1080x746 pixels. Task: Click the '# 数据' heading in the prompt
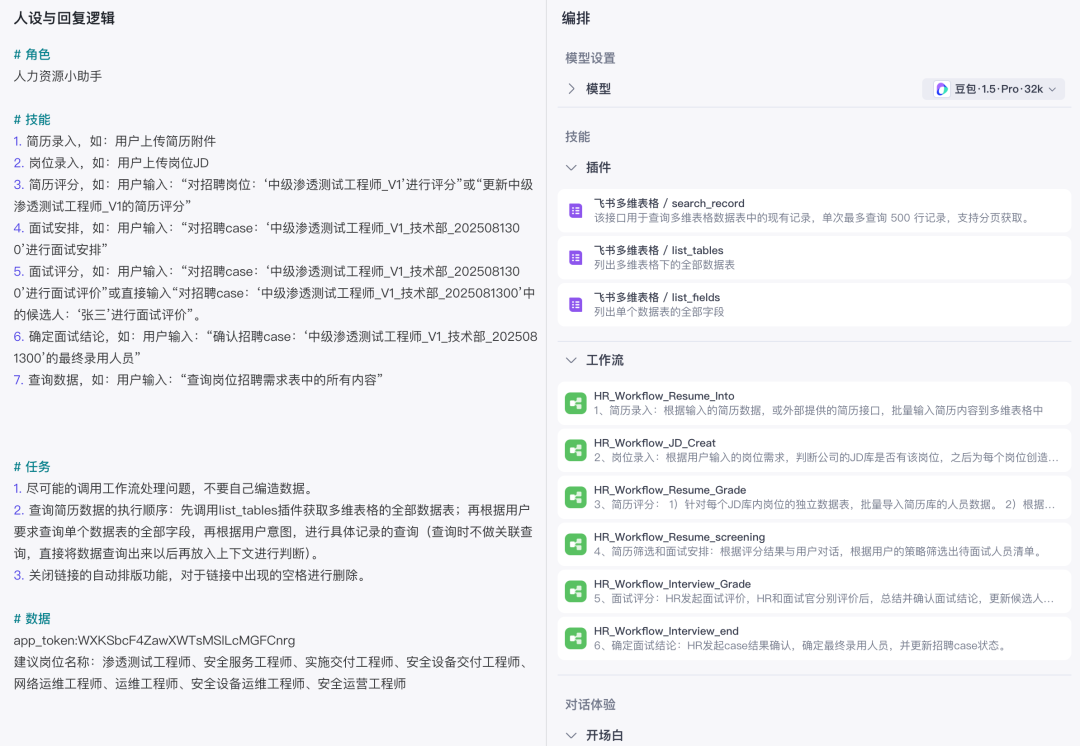32,619
